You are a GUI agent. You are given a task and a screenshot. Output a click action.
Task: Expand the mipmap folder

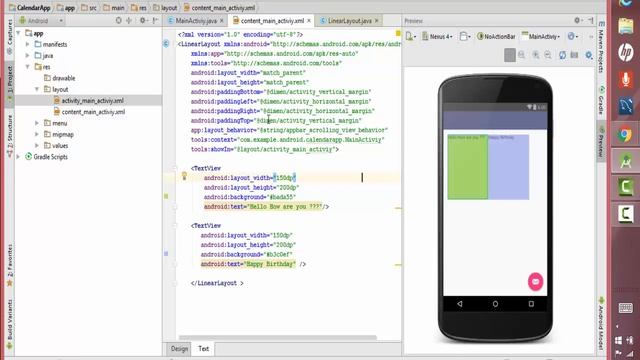[x=37, y=134]
